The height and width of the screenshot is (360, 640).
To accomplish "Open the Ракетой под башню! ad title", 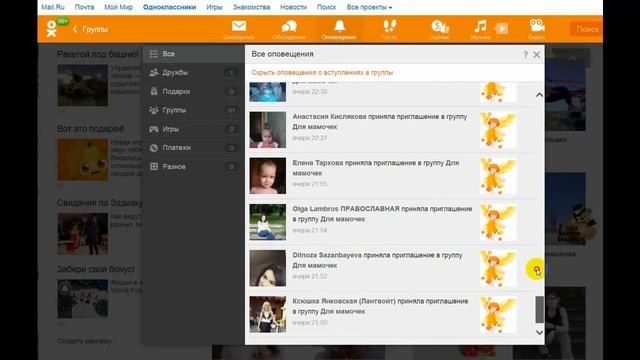I will coord(98,54).
